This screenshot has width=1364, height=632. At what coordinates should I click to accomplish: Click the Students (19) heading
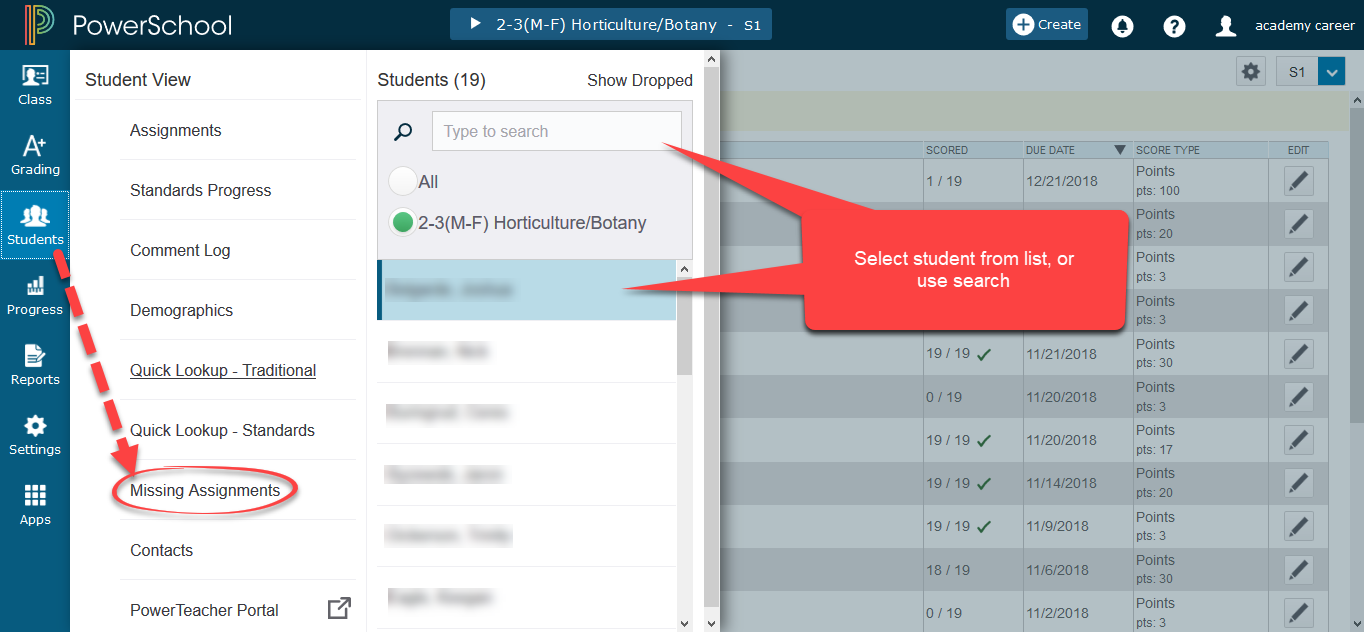[431, 80]
